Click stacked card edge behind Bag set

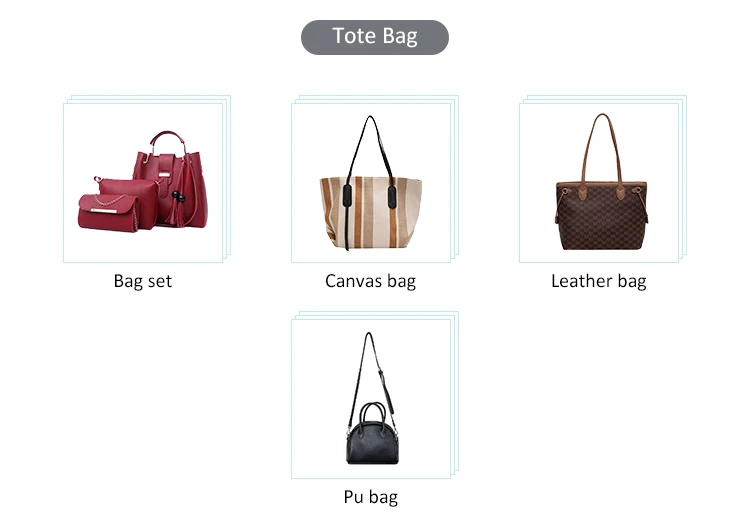(x=228, y=177)
